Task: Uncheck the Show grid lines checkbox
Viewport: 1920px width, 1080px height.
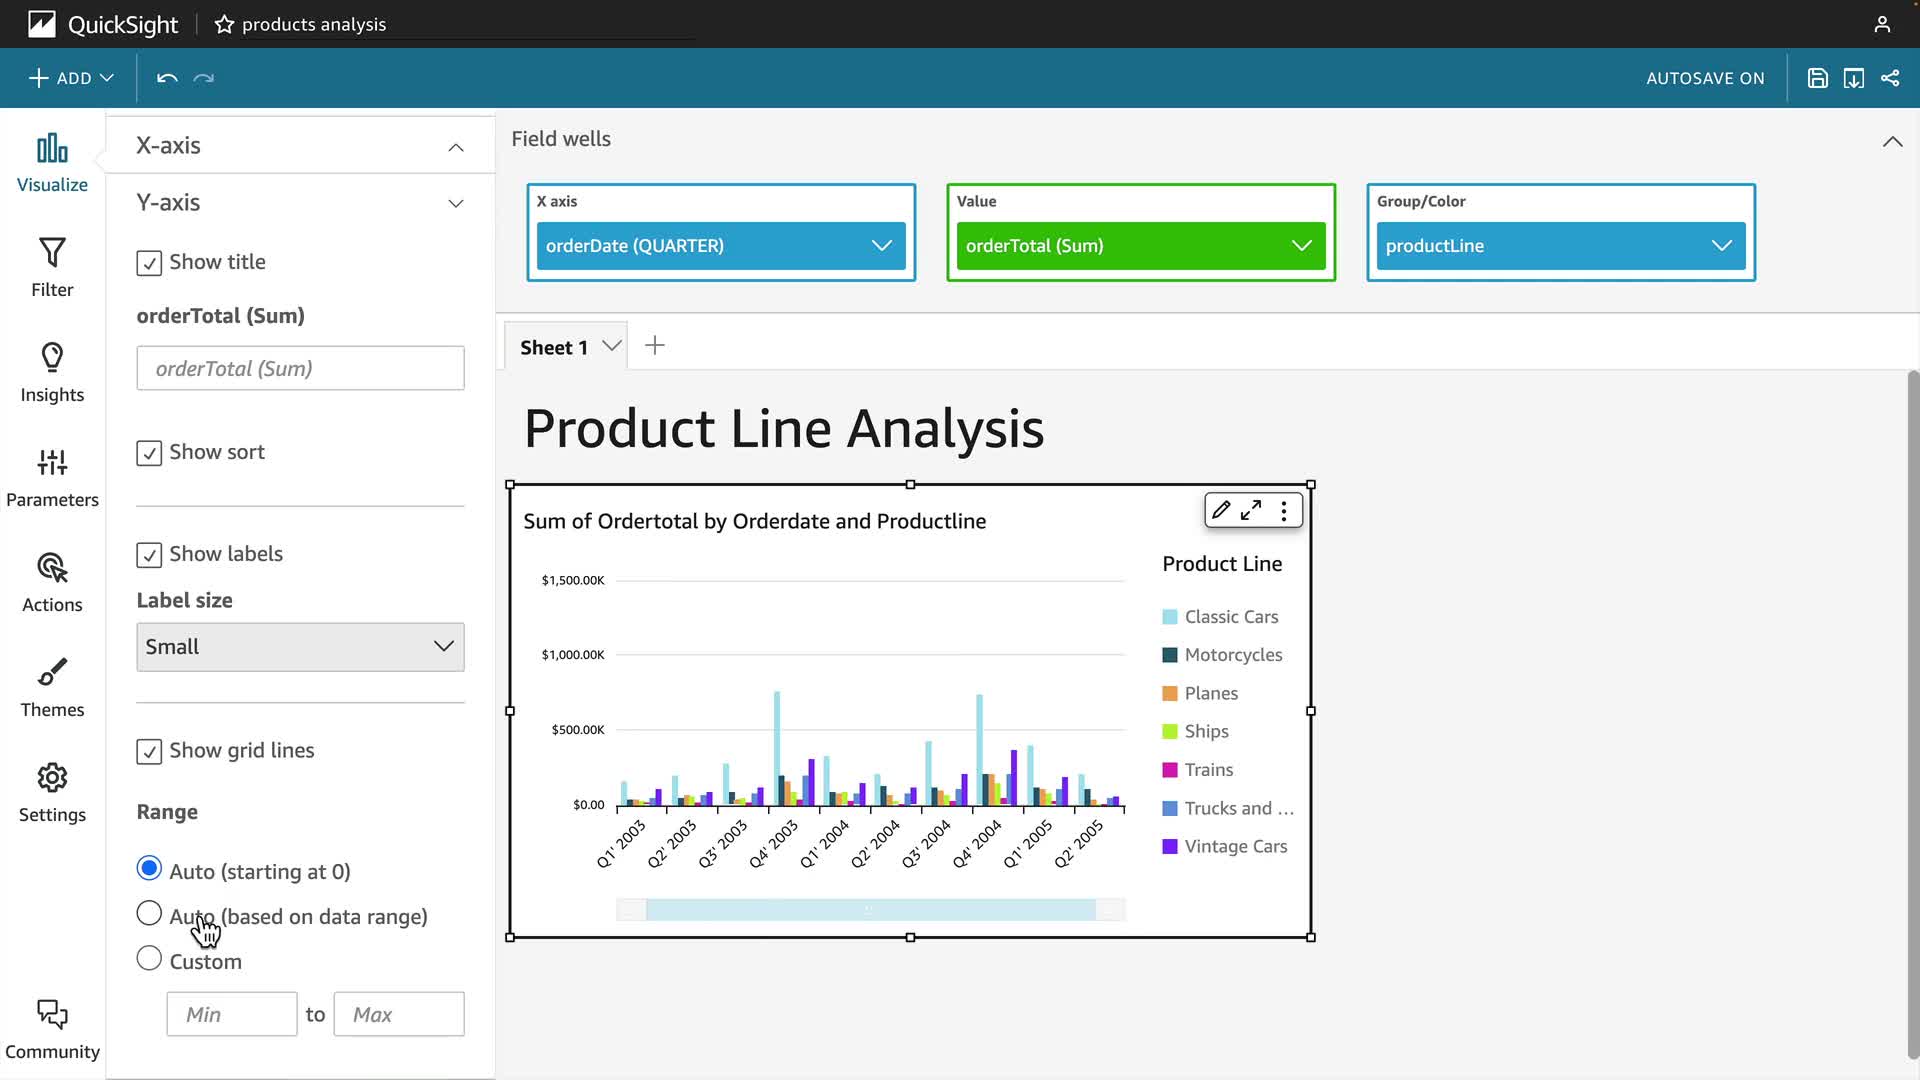Action: click(149, 752)
